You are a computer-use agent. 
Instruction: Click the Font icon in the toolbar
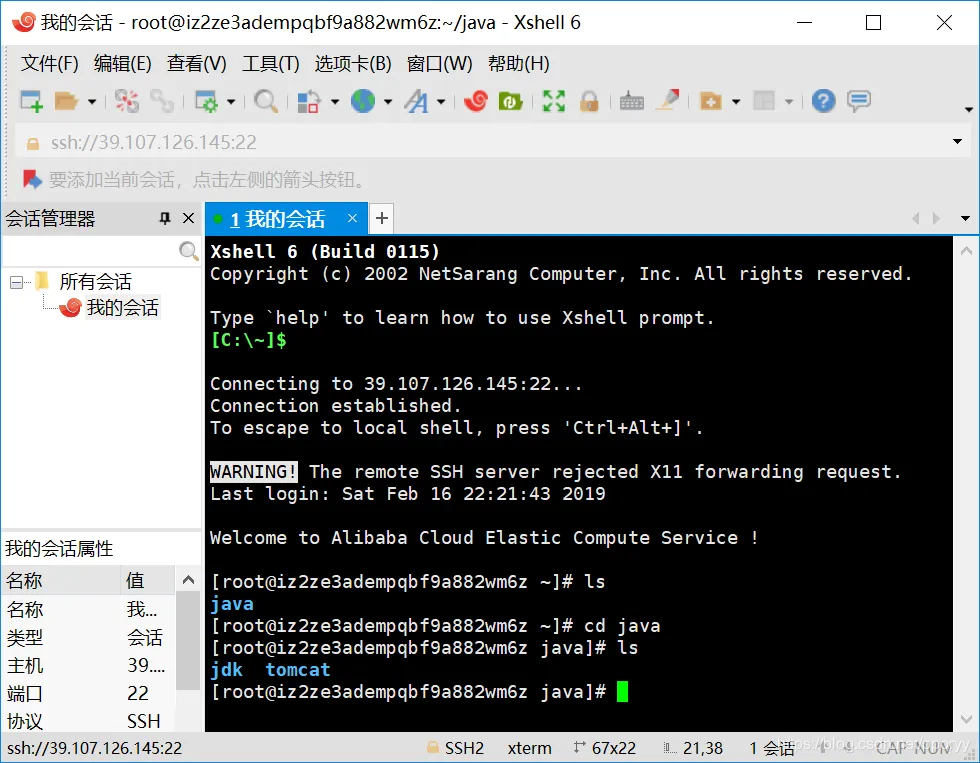(x=416, y=101)
